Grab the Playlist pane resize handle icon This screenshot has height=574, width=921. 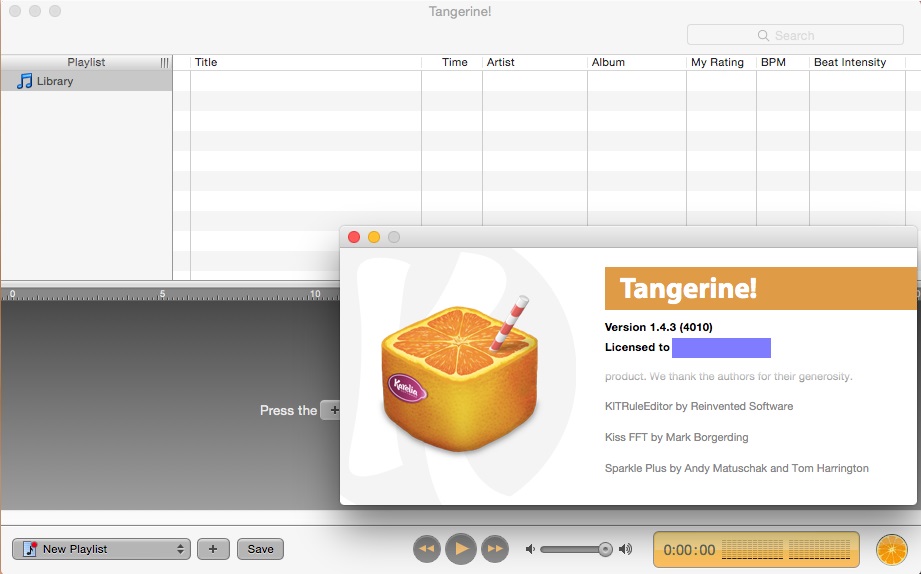click(x=164, y=63)
